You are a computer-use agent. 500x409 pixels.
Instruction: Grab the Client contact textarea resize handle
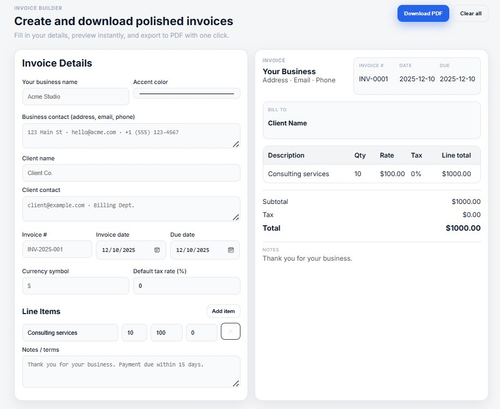point(236,217)
